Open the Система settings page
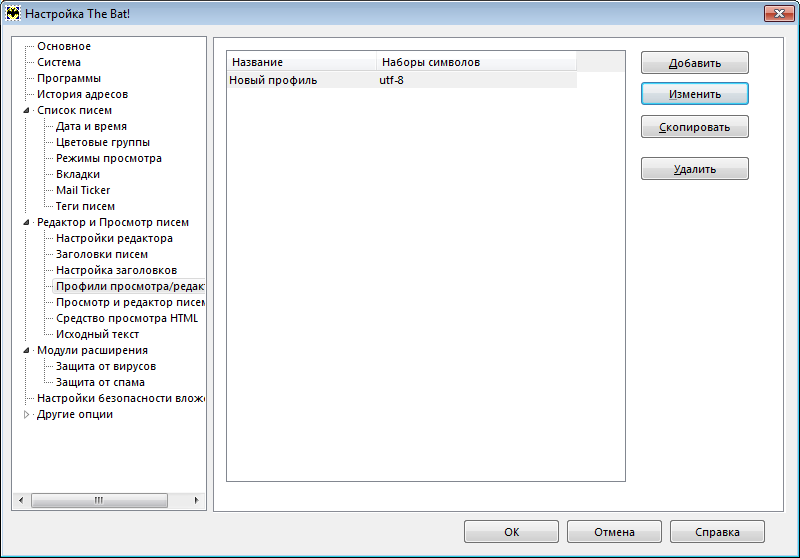The height and width of the screenshot is (558, 800). coord(59,62)
